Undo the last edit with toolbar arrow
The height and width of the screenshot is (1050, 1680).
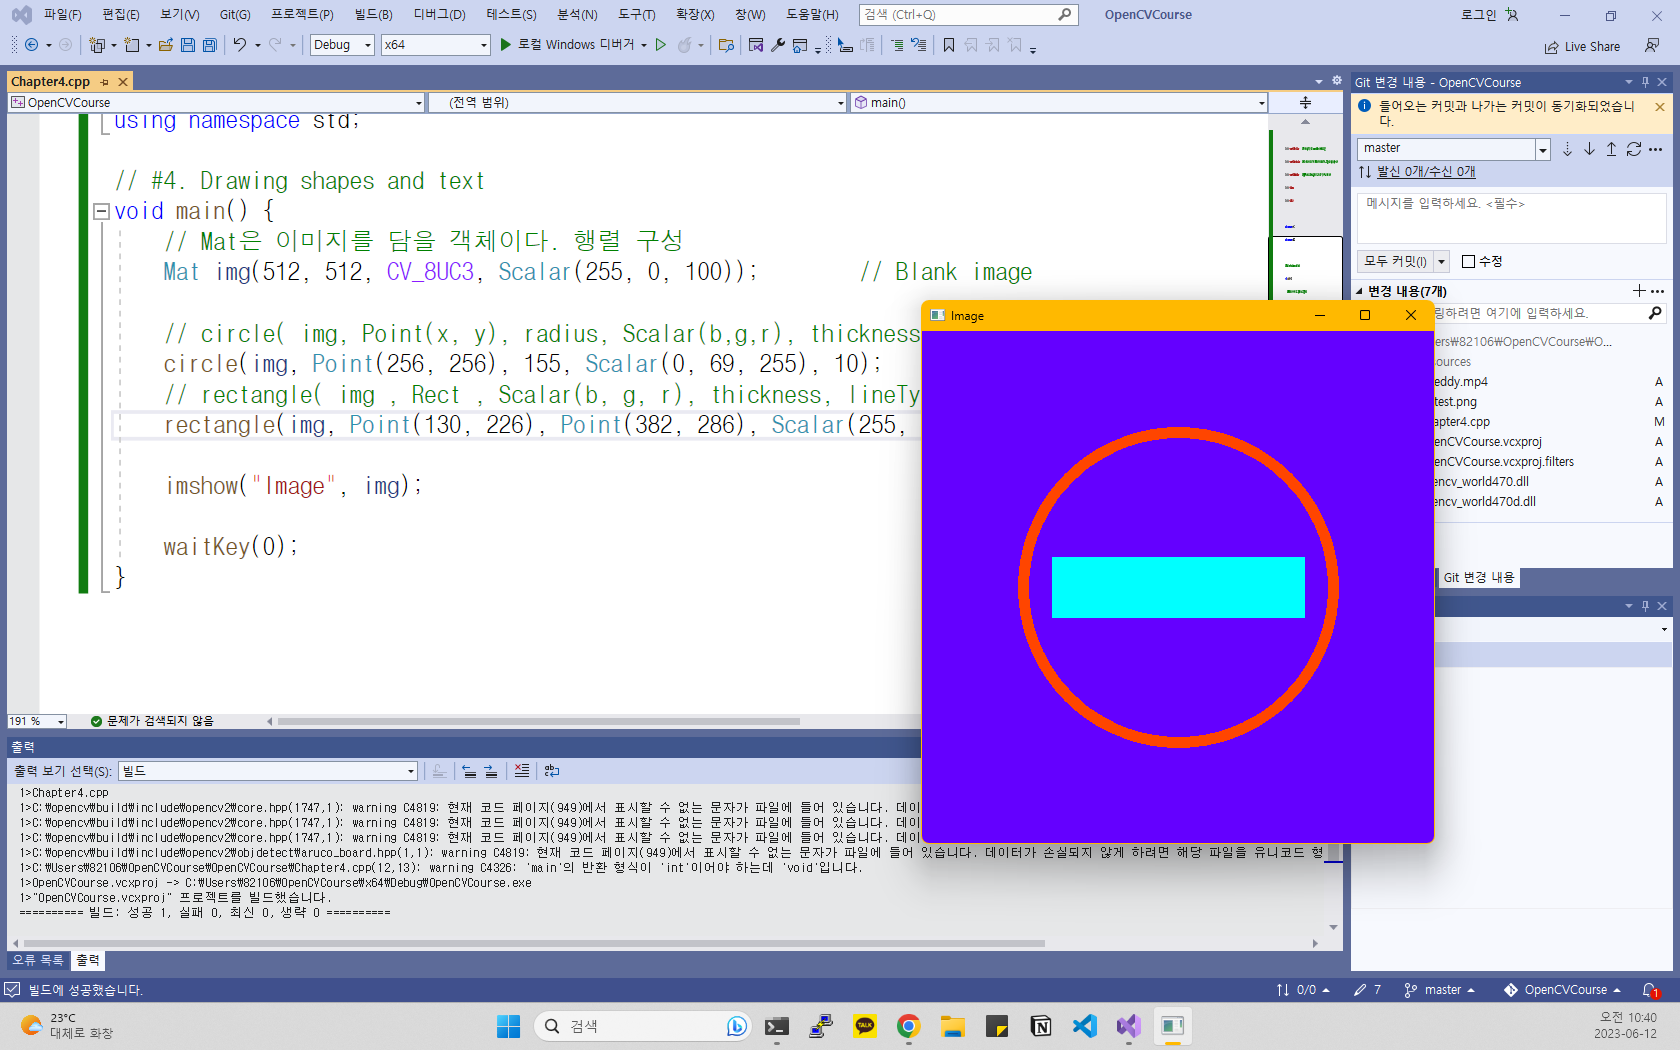tap(240, 45)
